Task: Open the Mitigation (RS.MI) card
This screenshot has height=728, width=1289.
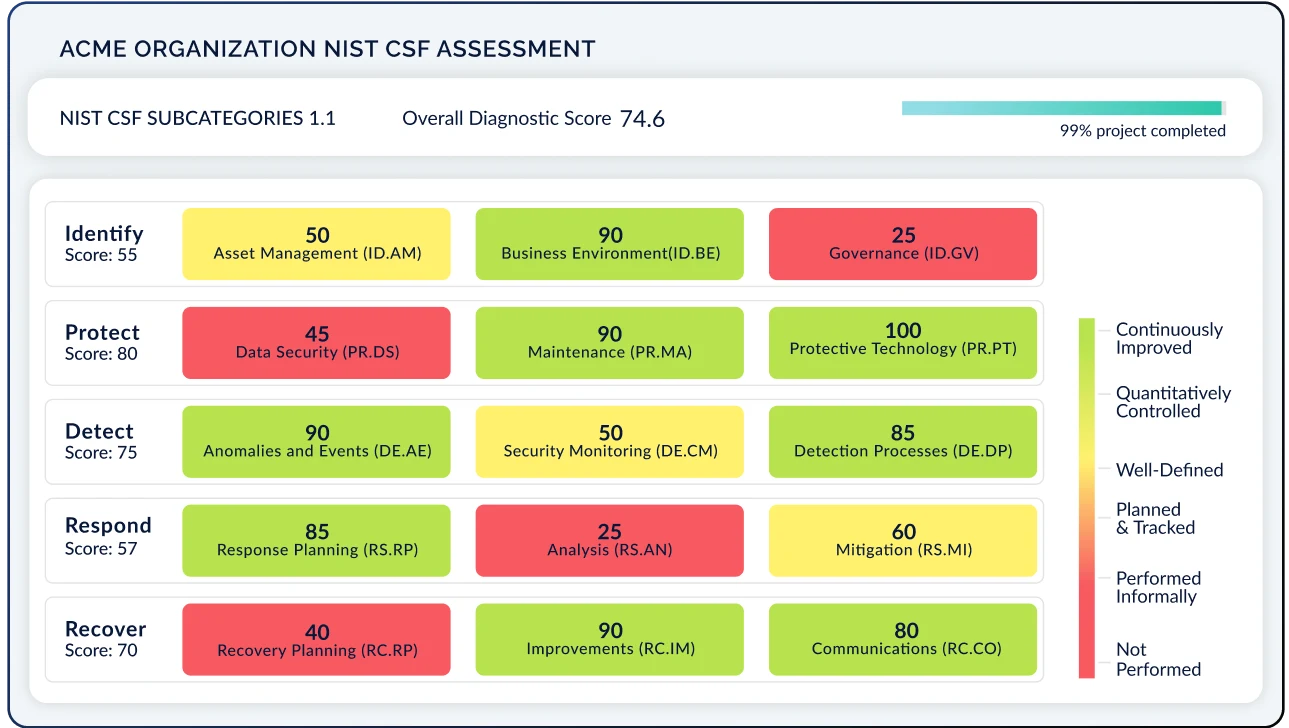Action: [x=903, y=541]
